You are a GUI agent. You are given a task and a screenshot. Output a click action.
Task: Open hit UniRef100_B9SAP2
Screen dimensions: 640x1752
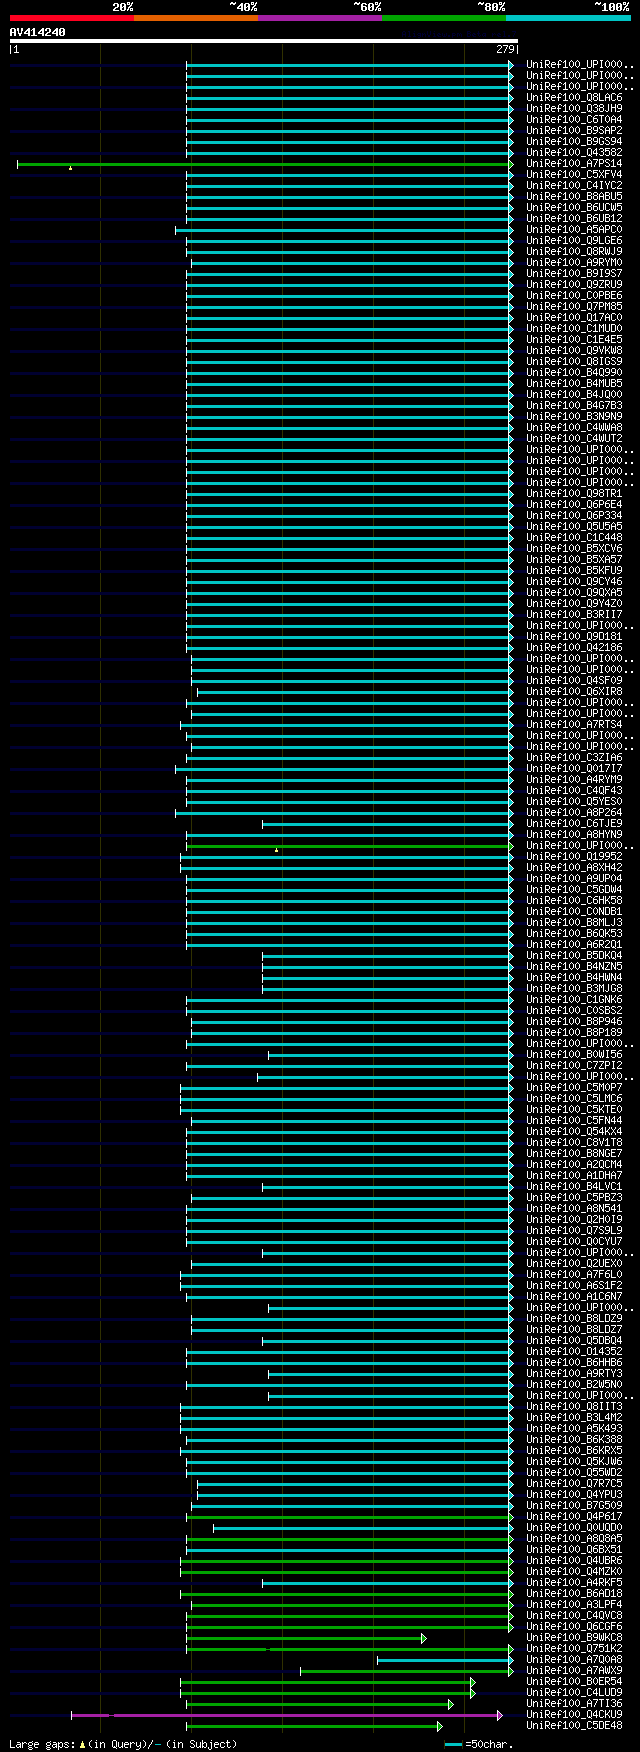pos(574,131)
